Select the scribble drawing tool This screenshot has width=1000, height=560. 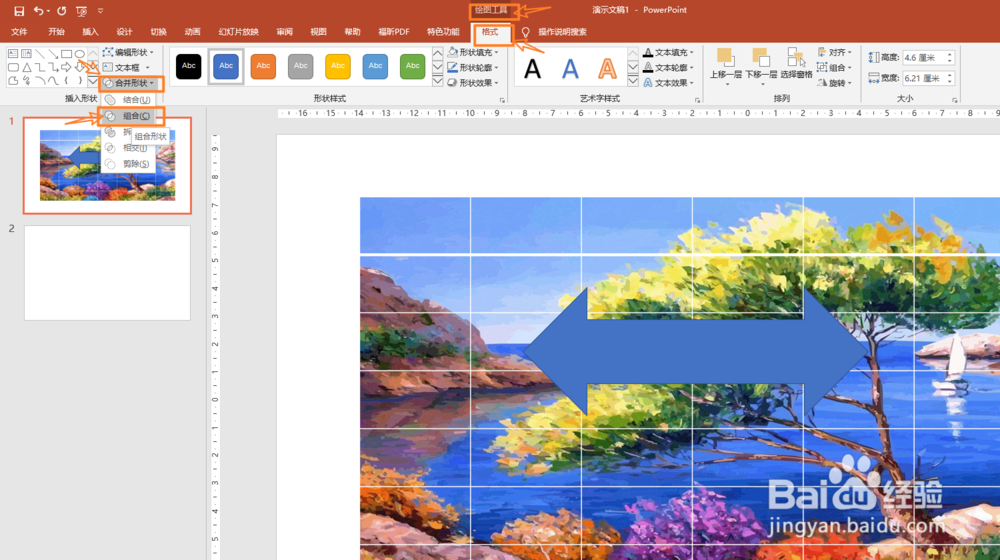(26, 80)
